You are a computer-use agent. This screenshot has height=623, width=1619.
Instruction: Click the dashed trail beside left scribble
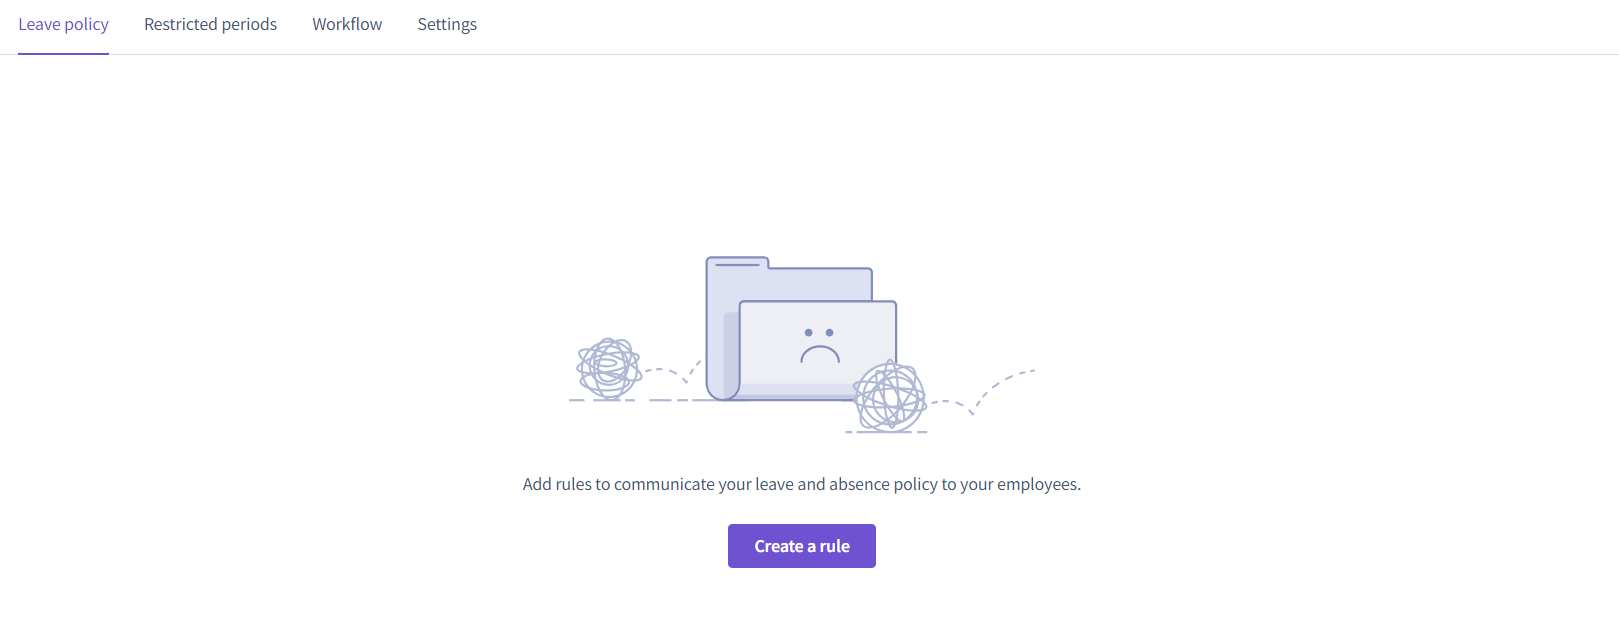pos(672,374)
